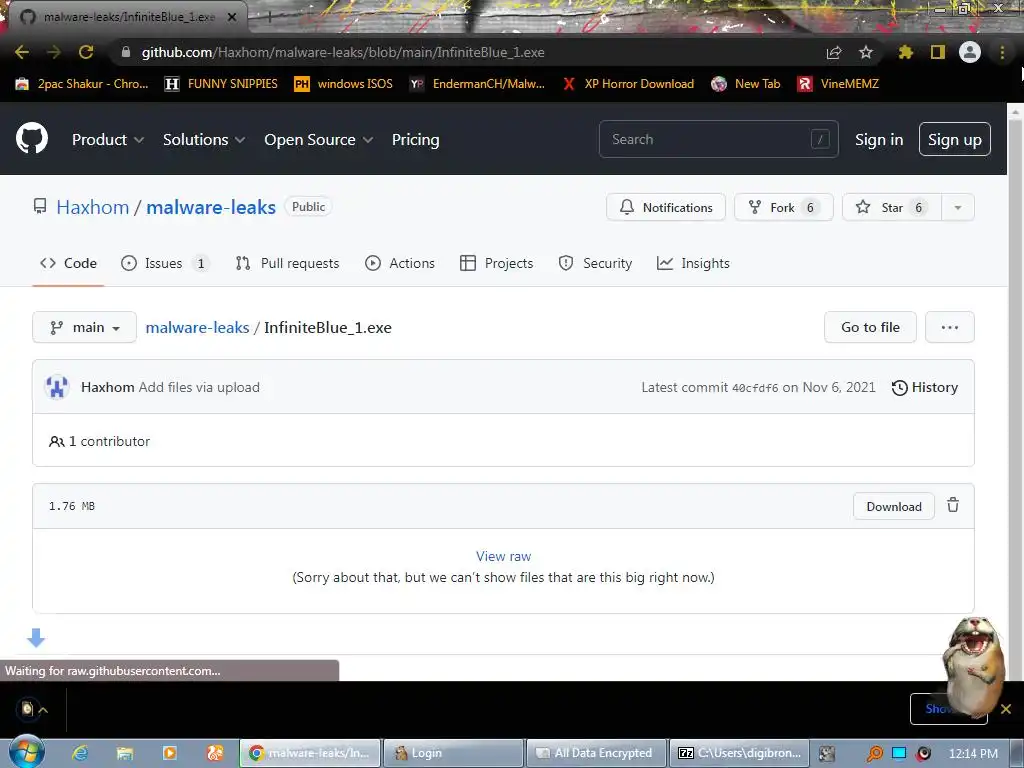Switch to the Code tab
Viewport: 1024px width, 768px height.
[x=68, y=263]
